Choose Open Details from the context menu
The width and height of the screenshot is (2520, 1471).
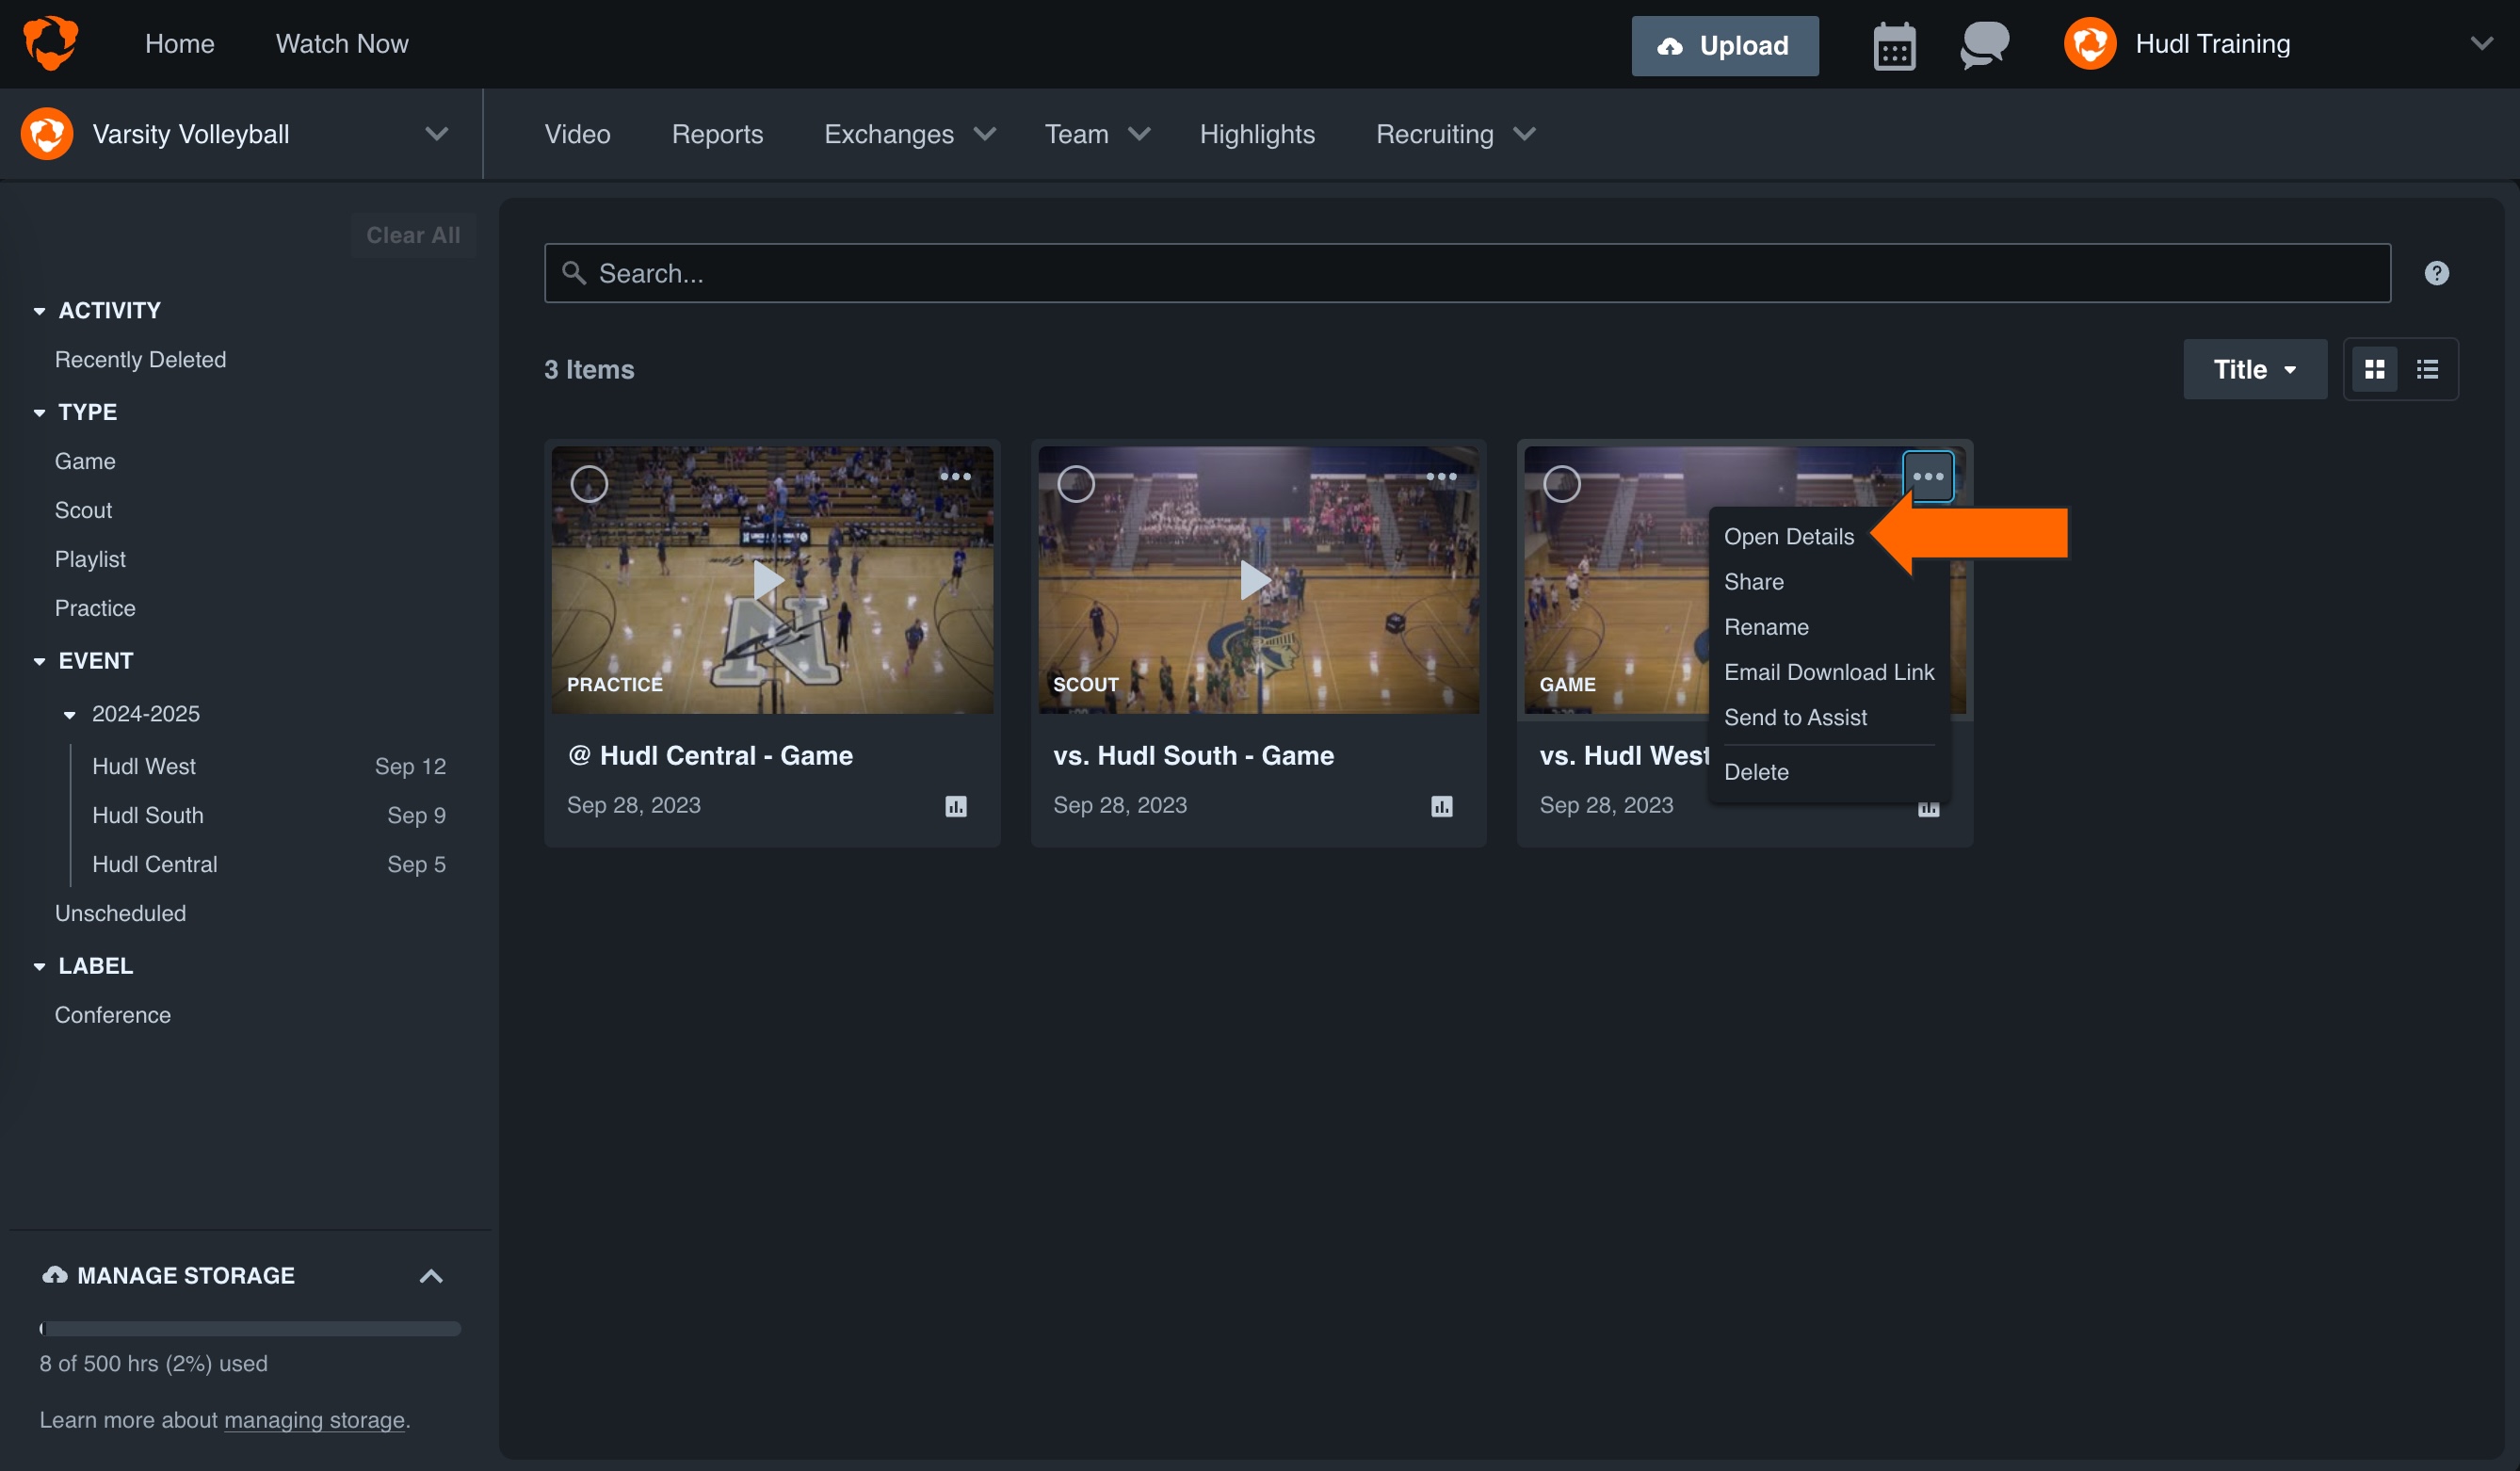(1788, 536)
